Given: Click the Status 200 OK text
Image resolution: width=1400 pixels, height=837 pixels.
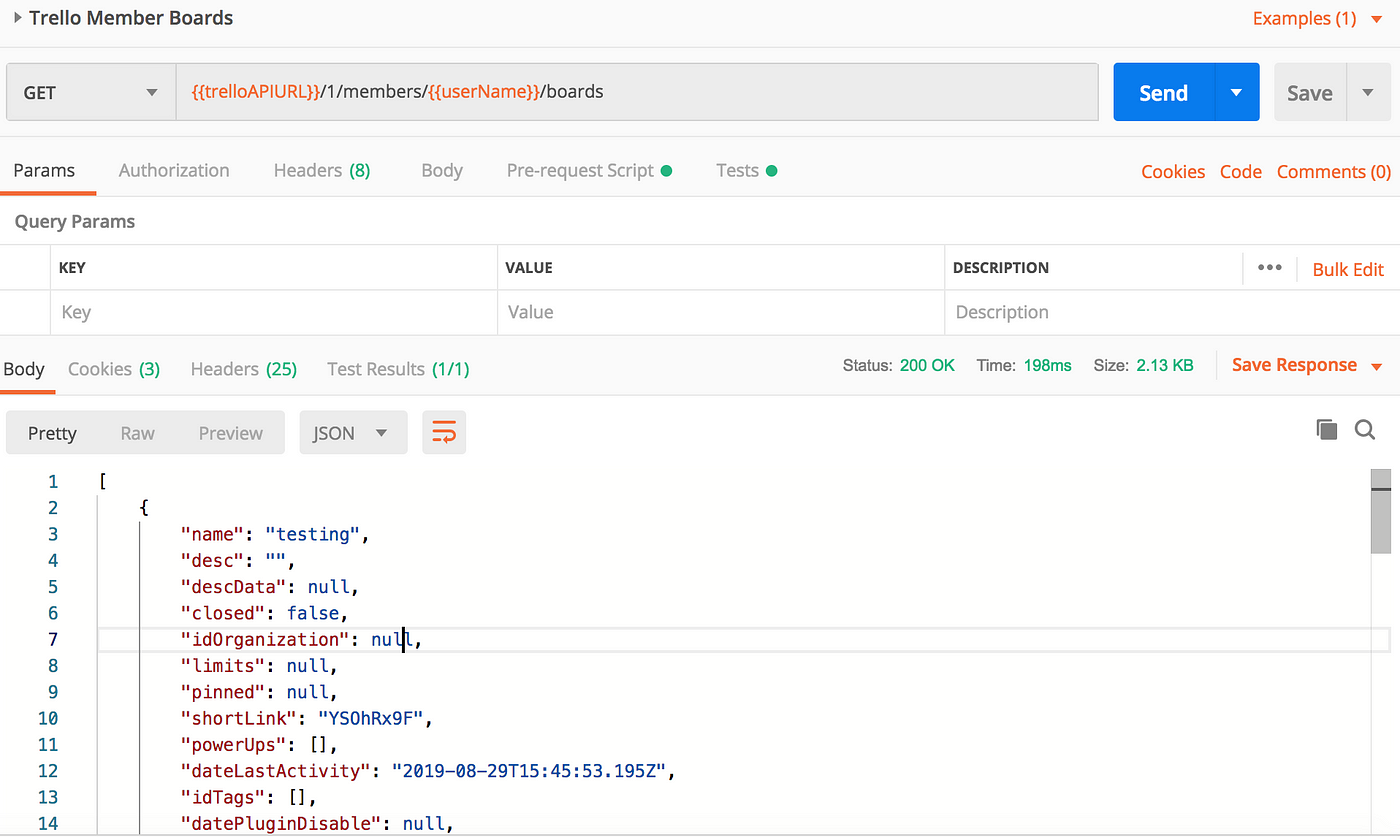Looking at the screenshot, I should click(899, 365).
